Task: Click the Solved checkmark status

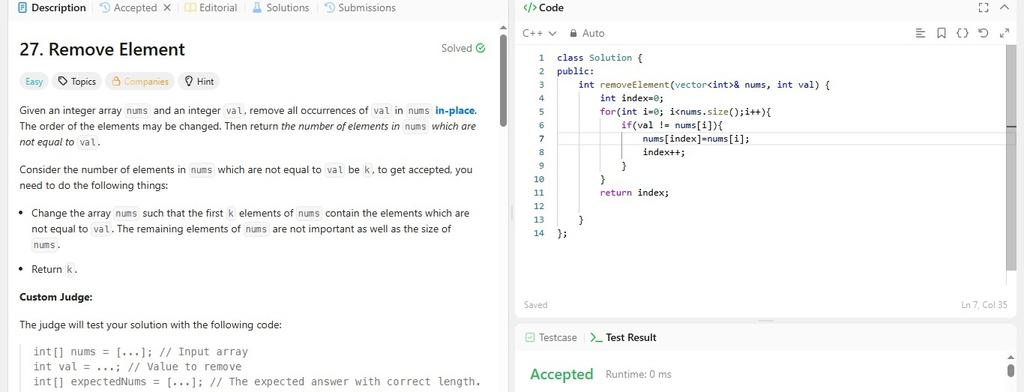Action: click(463, 48)
